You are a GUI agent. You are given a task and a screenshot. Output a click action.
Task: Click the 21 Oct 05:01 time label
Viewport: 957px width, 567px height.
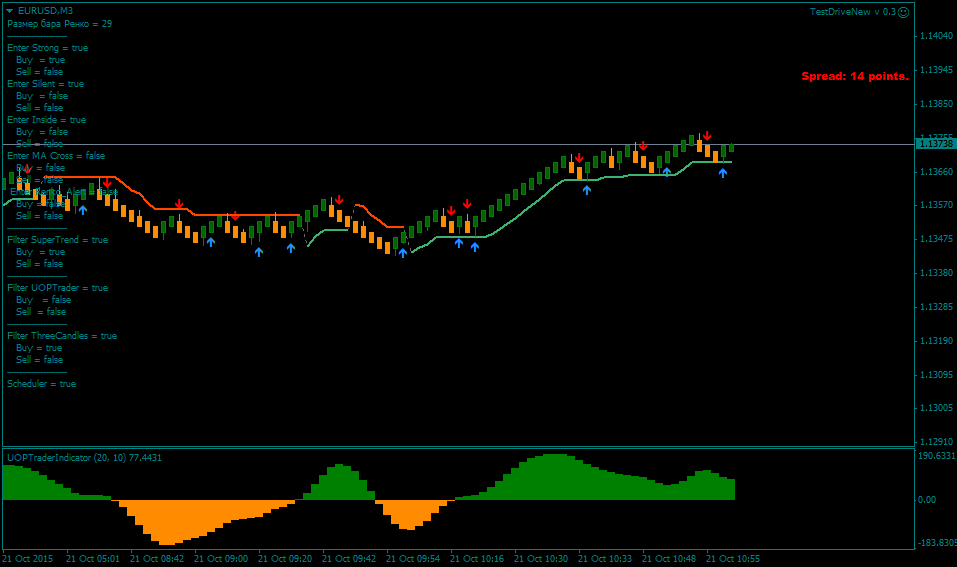[93, 558]
